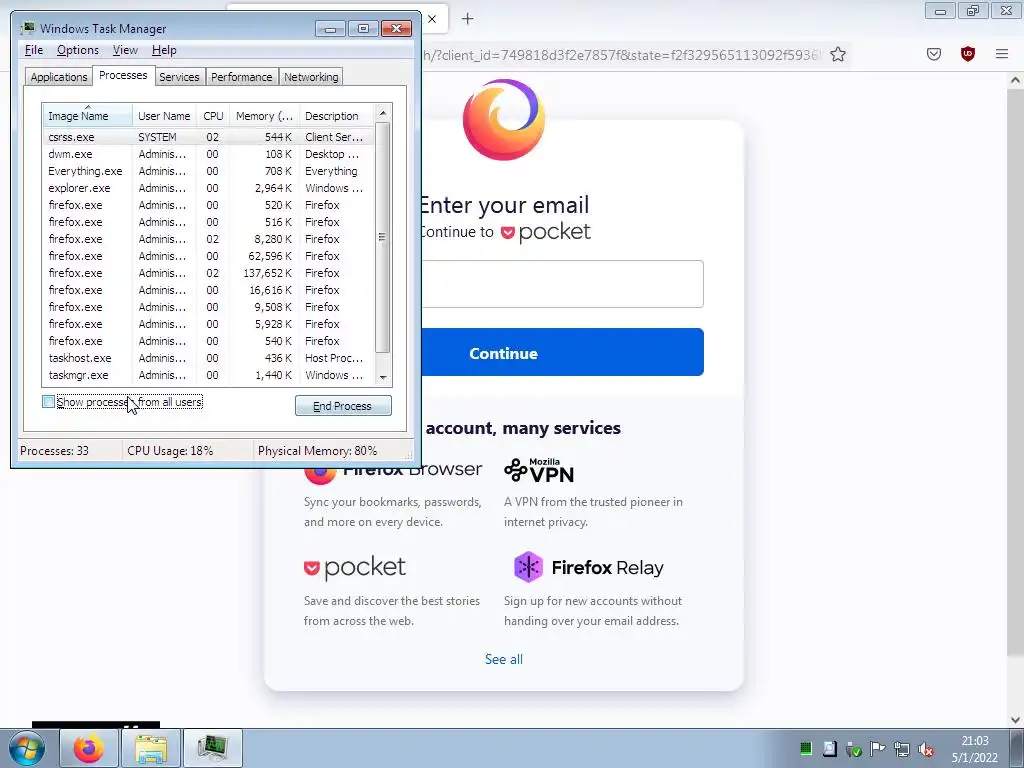The width and height of the screenshot is (1024, 768).
Task: Click the muted volume tray icon
Action: [x=925, y=749]
